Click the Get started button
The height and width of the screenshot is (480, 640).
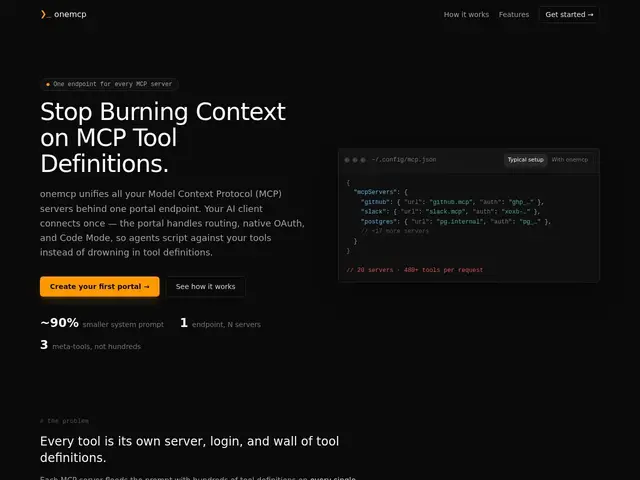click(x=569, y=15)
